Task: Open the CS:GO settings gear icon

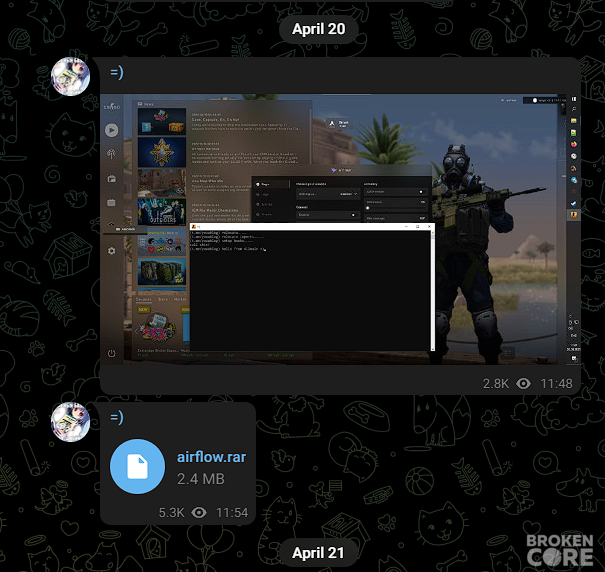Action: coord(112,251)
